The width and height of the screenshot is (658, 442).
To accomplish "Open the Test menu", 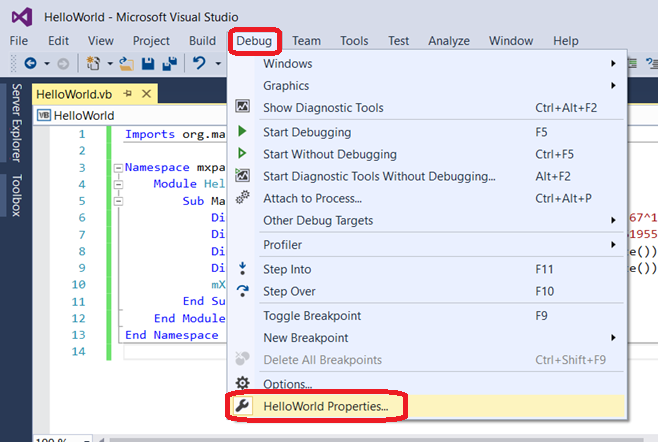I will coord(398,41).
